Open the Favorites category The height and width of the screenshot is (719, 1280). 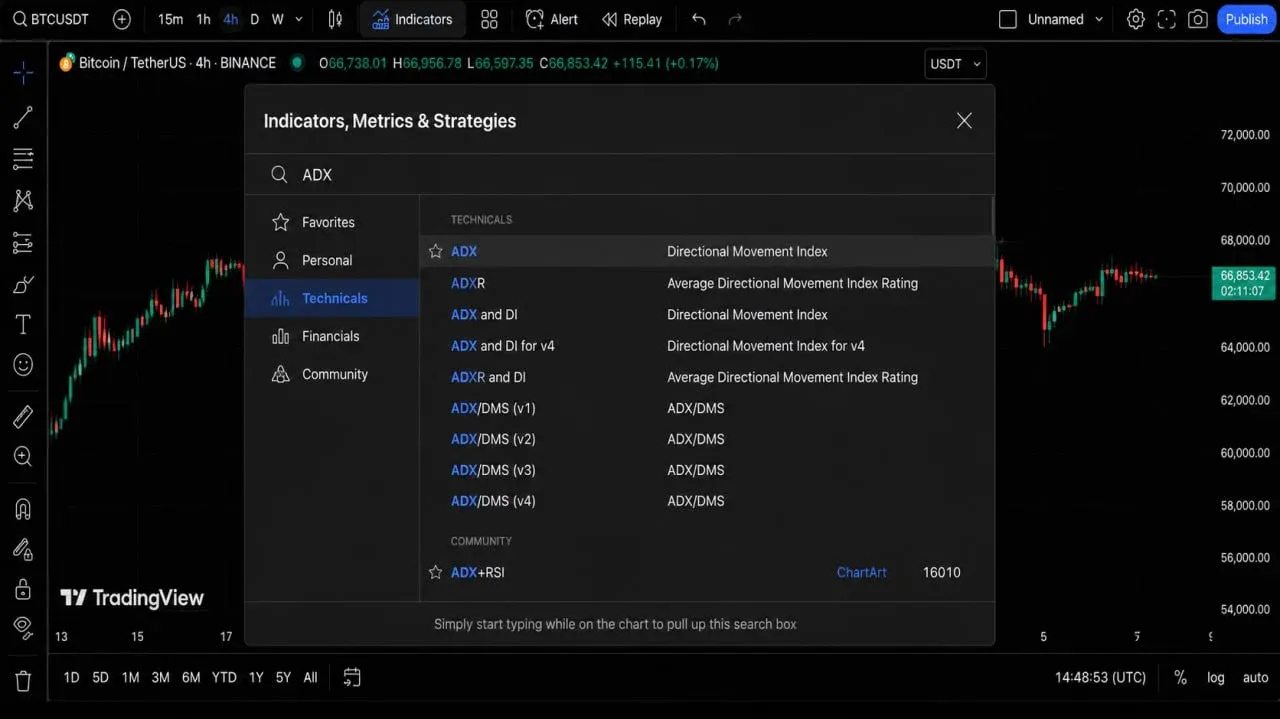tap(332, 222)
